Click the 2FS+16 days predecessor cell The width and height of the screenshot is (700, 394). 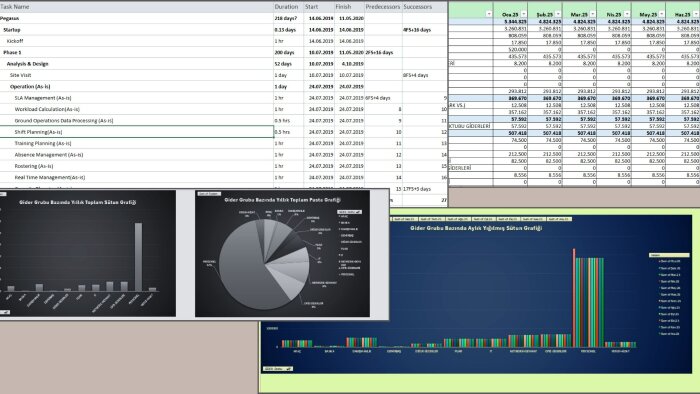pyautogui.click(x=383, y=52)
